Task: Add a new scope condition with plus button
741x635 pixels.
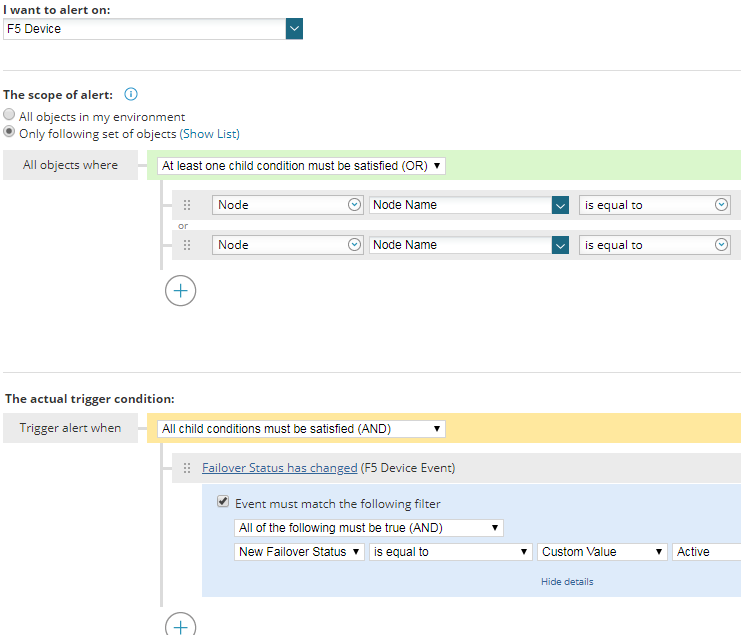Action: [181, 291]
